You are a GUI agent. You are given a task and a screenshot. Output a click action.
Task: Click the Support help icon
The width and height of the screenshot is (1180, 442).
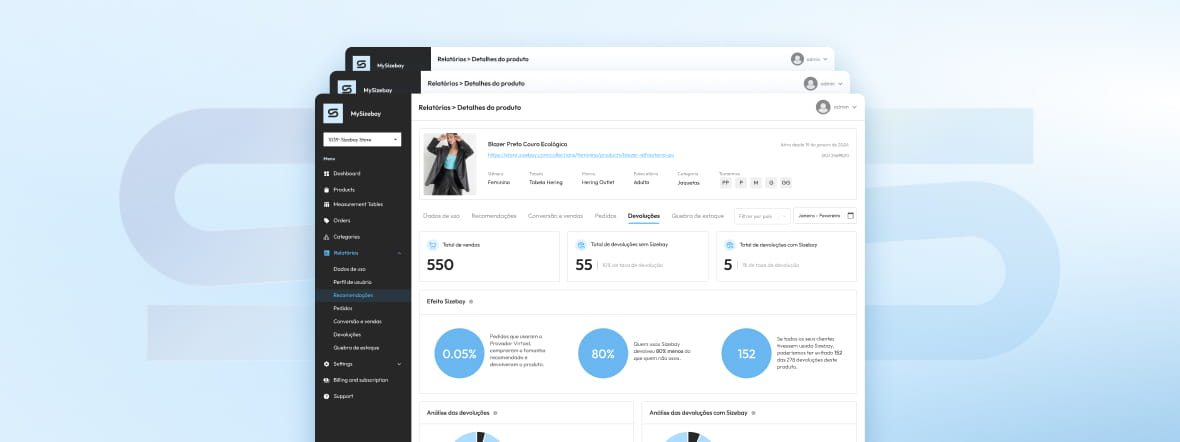[327, 396]
